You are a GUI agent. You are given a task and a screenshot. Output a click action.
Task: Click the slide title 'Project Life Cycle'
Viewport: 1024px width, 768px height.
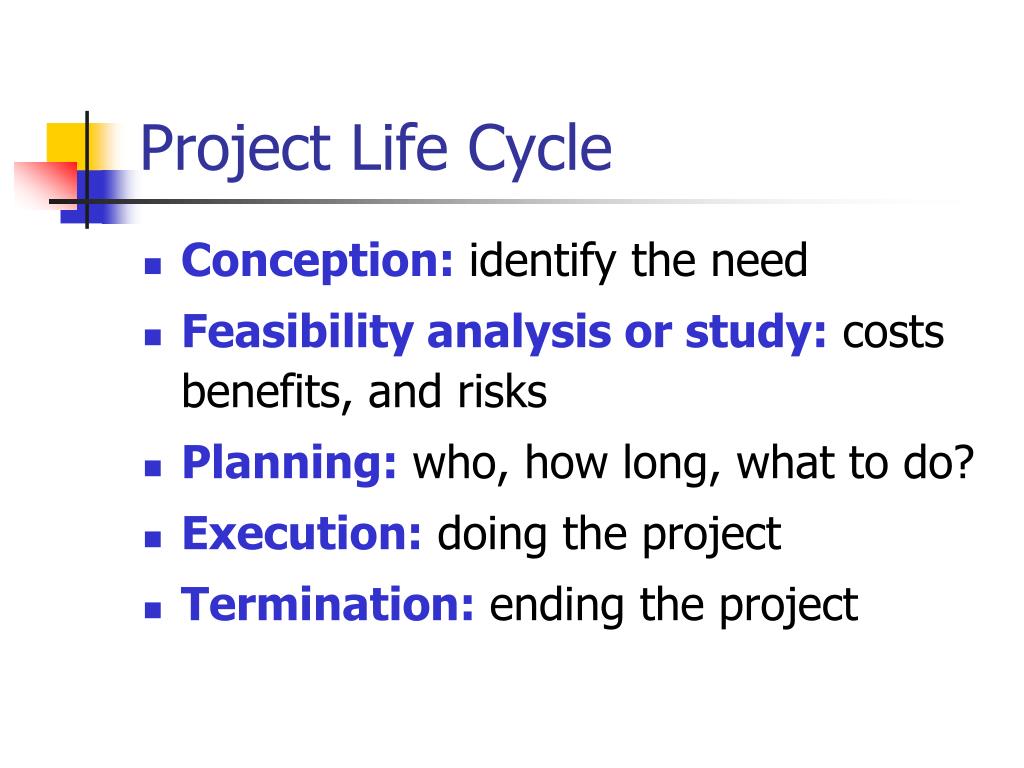pyautogui.click(x=376, y=150)
